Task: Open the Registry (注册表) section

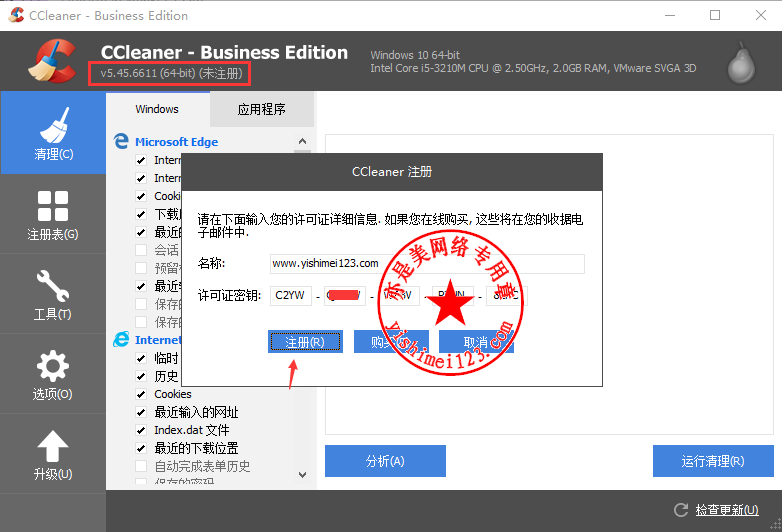Action: (x=53, y=215)
